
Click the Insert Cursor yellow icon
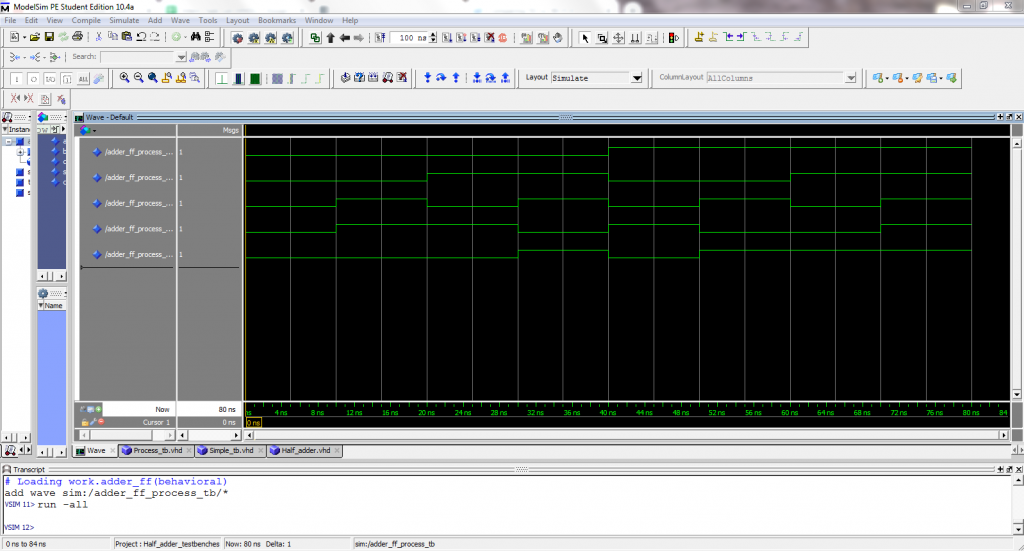699,37
